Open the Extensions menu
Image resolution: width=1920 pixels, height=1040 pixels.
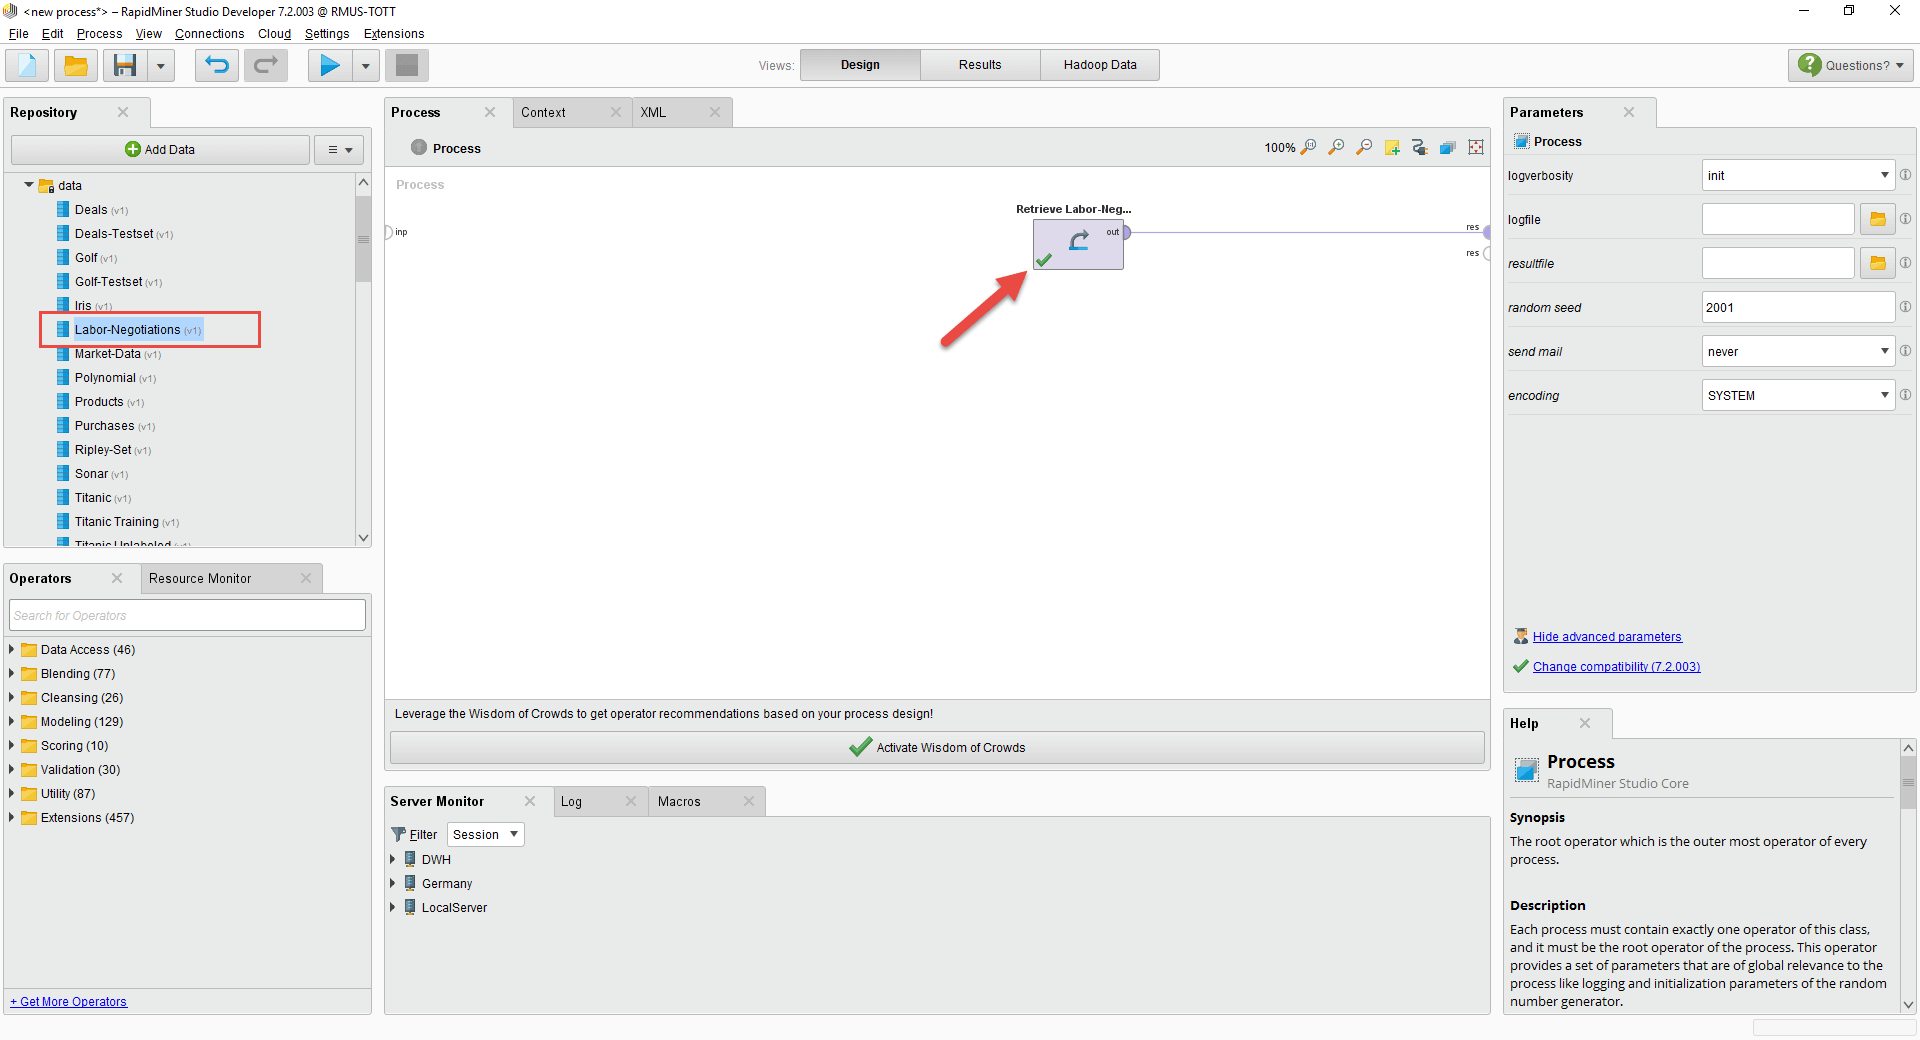393,34
